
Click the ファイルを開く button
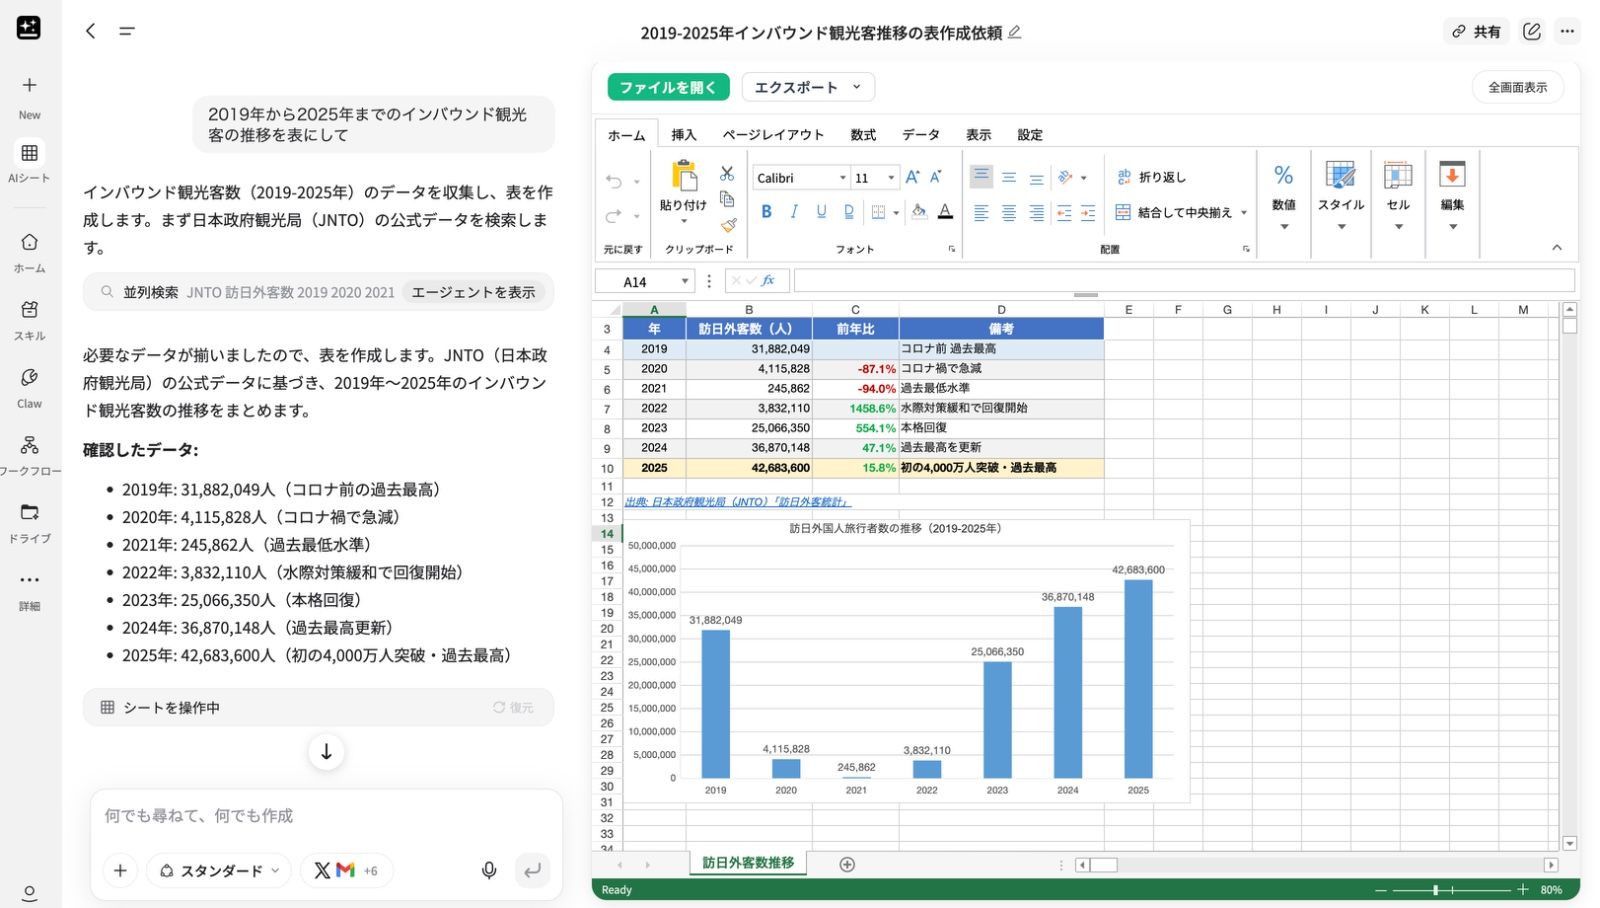tap(668, 87)
